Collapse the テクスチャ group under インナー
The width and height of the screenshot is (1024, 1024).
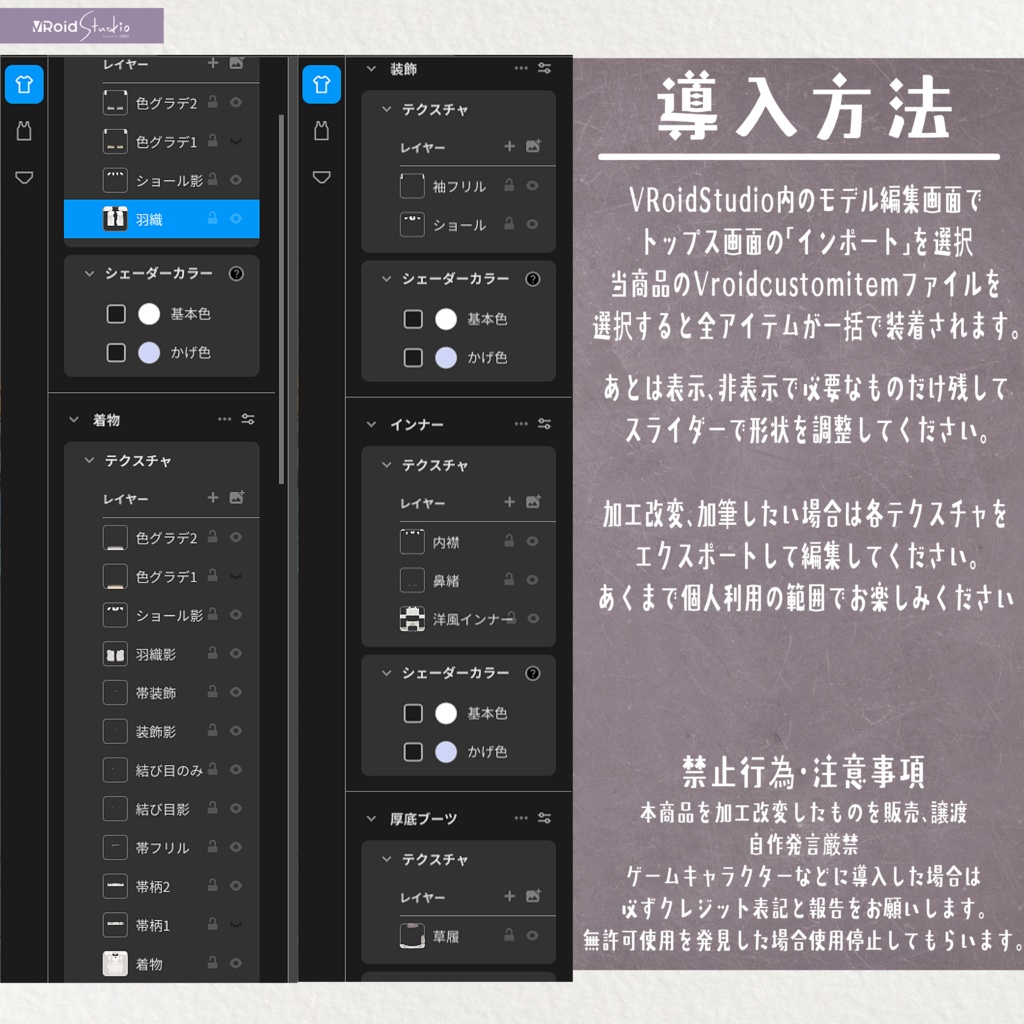click(x=386, y=464)
